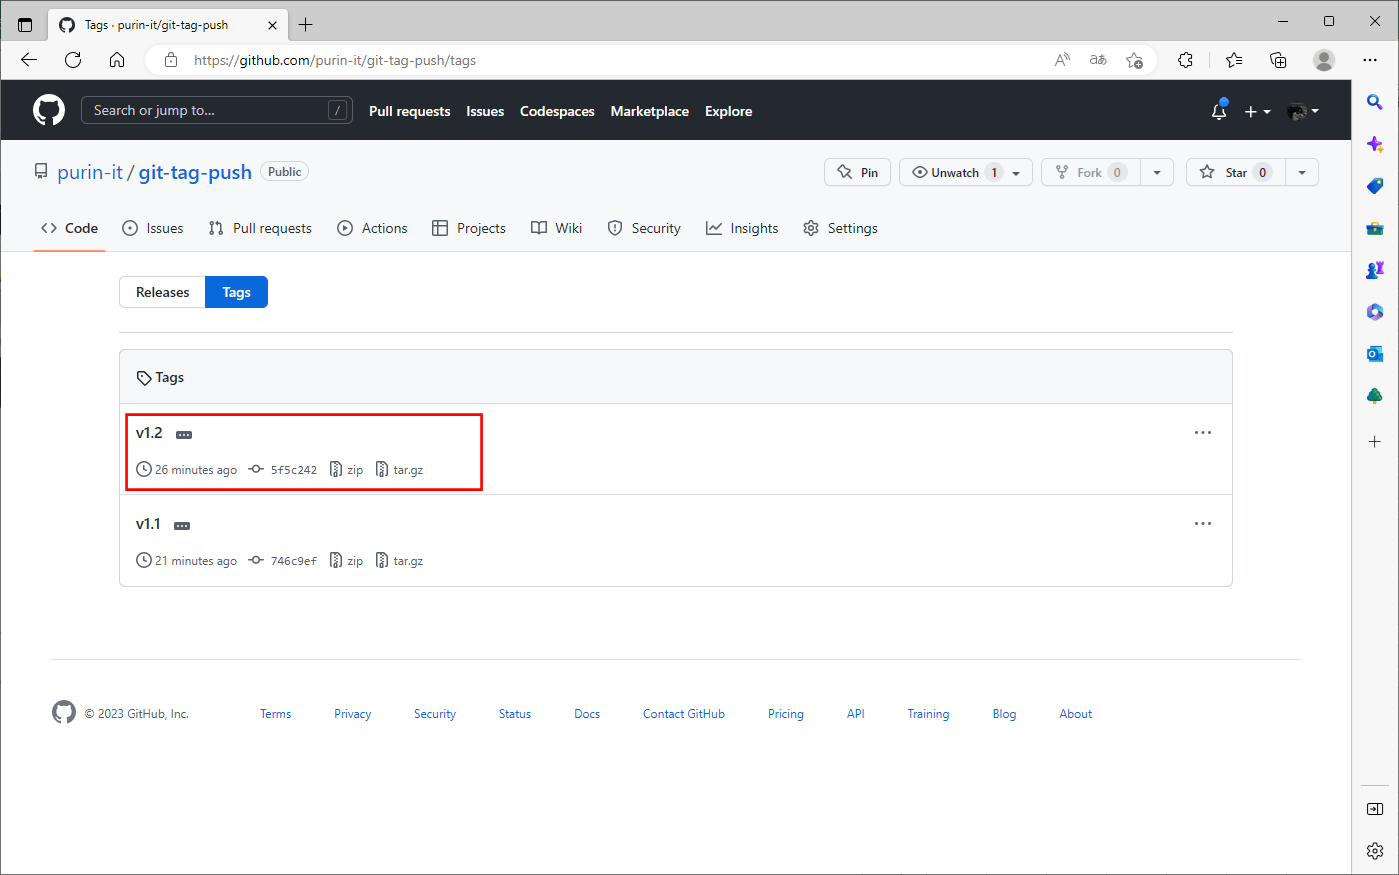Click the Edge sidebar Outlook icon

click(x=1375, y=354)
